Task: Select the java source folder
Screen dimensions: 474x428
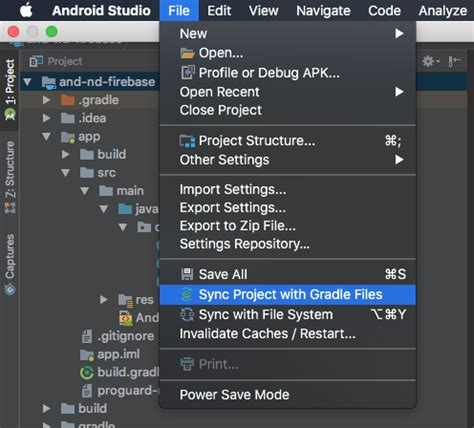Action: tap(138, 209)
